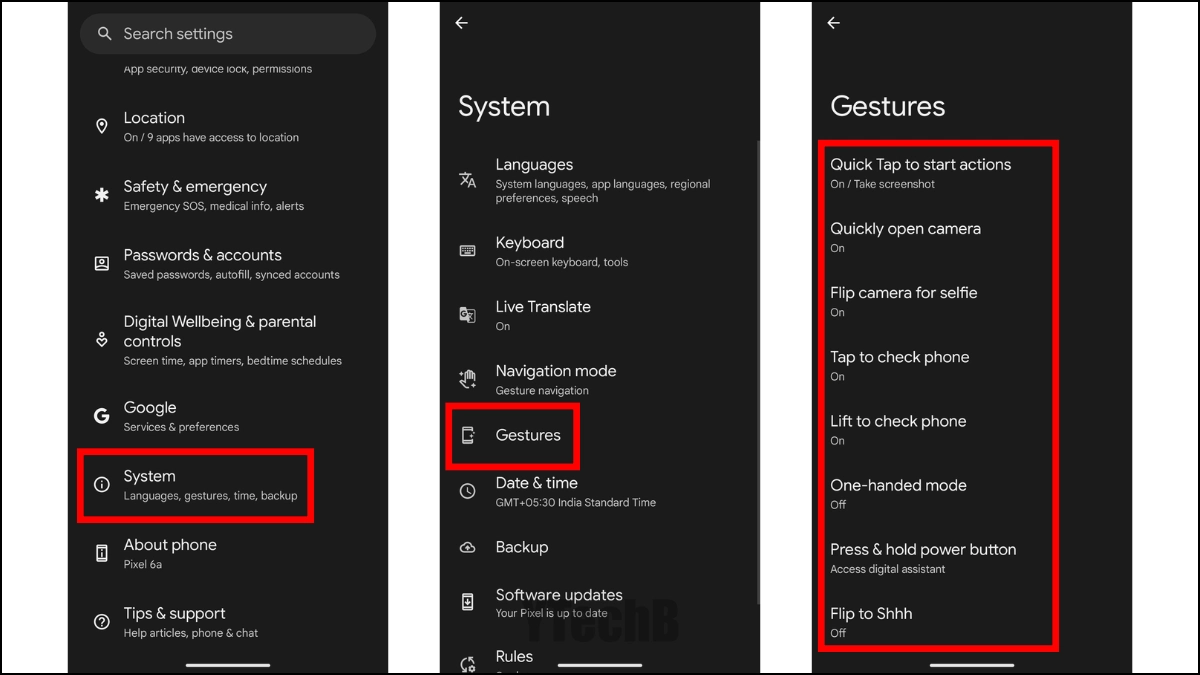
Task: Open Quick Tap to start actions
Action: [920, 173]
